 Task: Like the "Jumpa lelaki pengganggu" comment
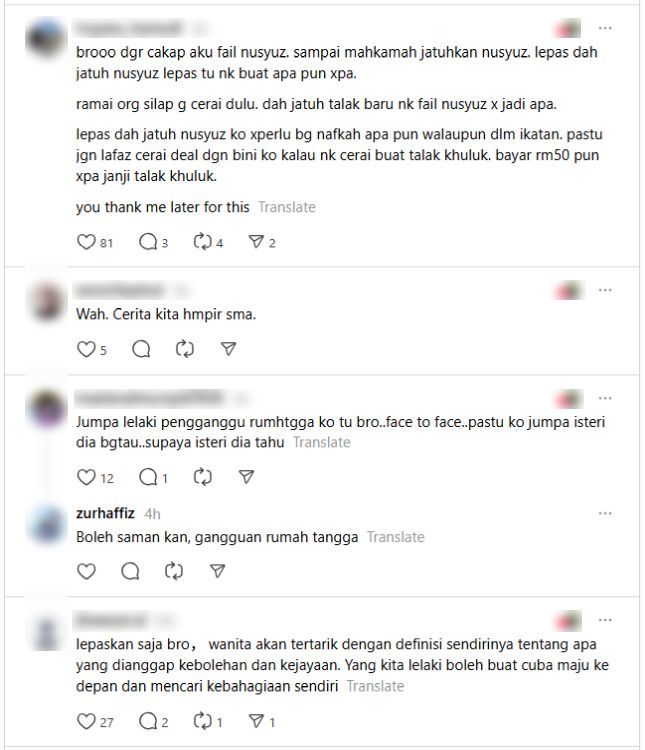coord(86,477)
